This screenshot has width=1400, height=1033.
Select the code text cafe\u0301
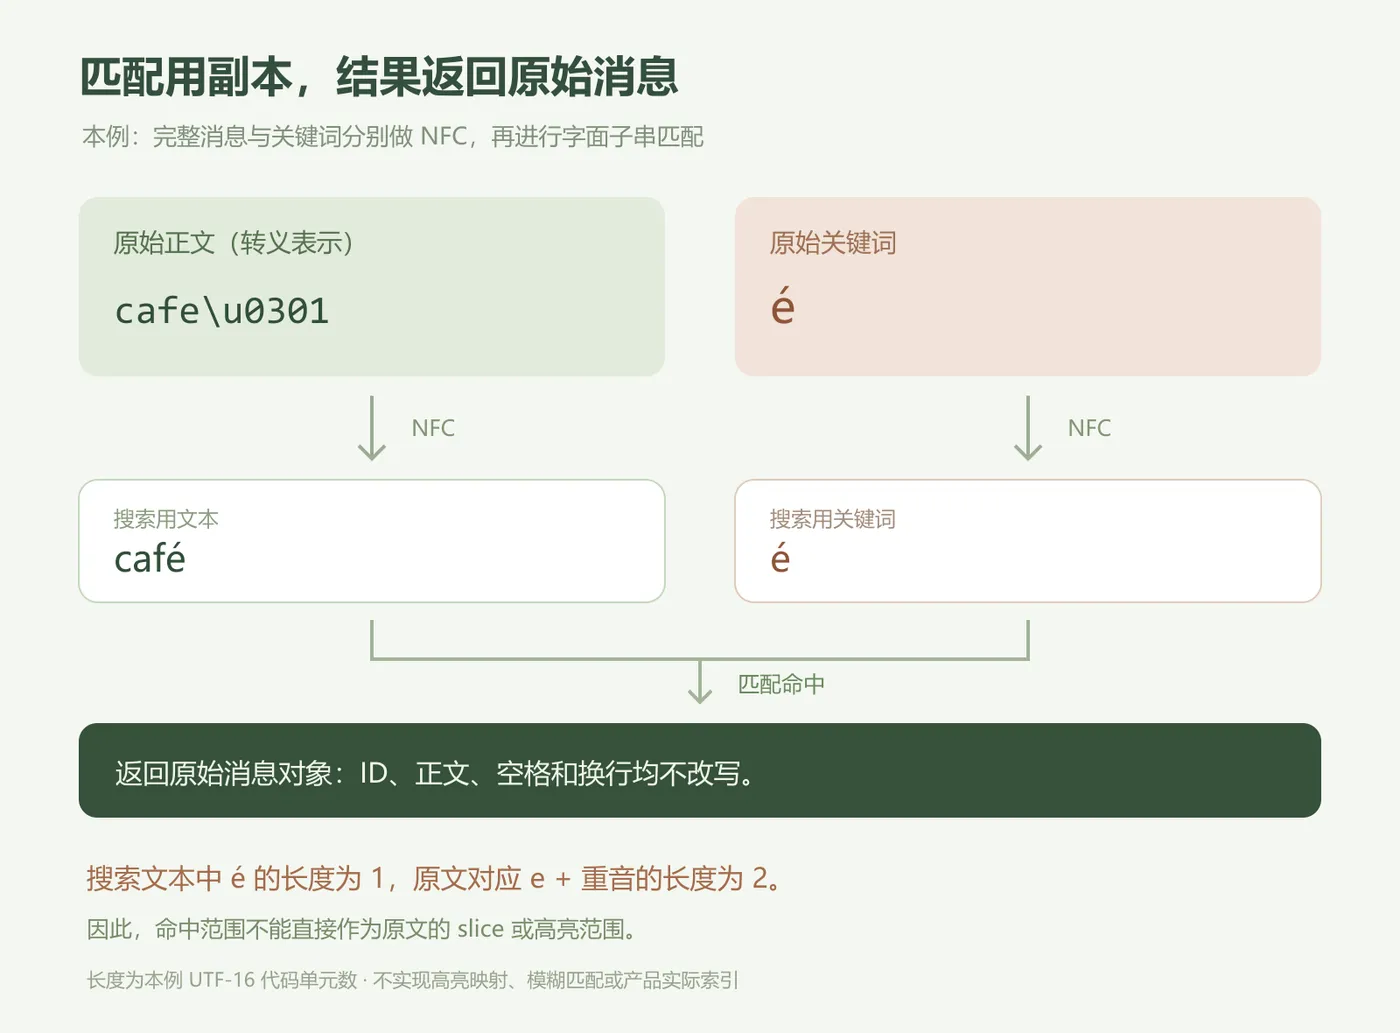(x=222, y=311)
